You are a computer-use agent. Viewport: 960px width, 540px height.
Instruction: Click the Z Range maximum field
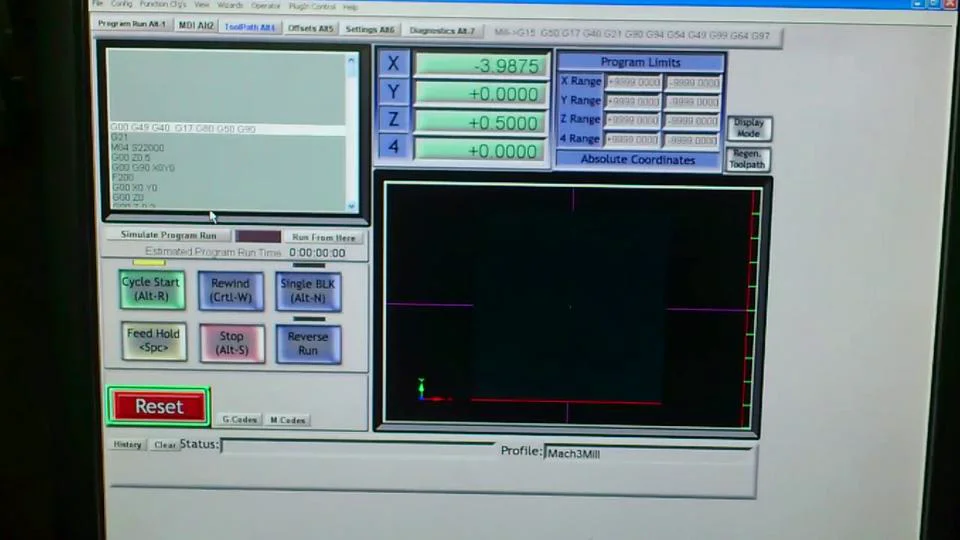click(x=632, y=121)
